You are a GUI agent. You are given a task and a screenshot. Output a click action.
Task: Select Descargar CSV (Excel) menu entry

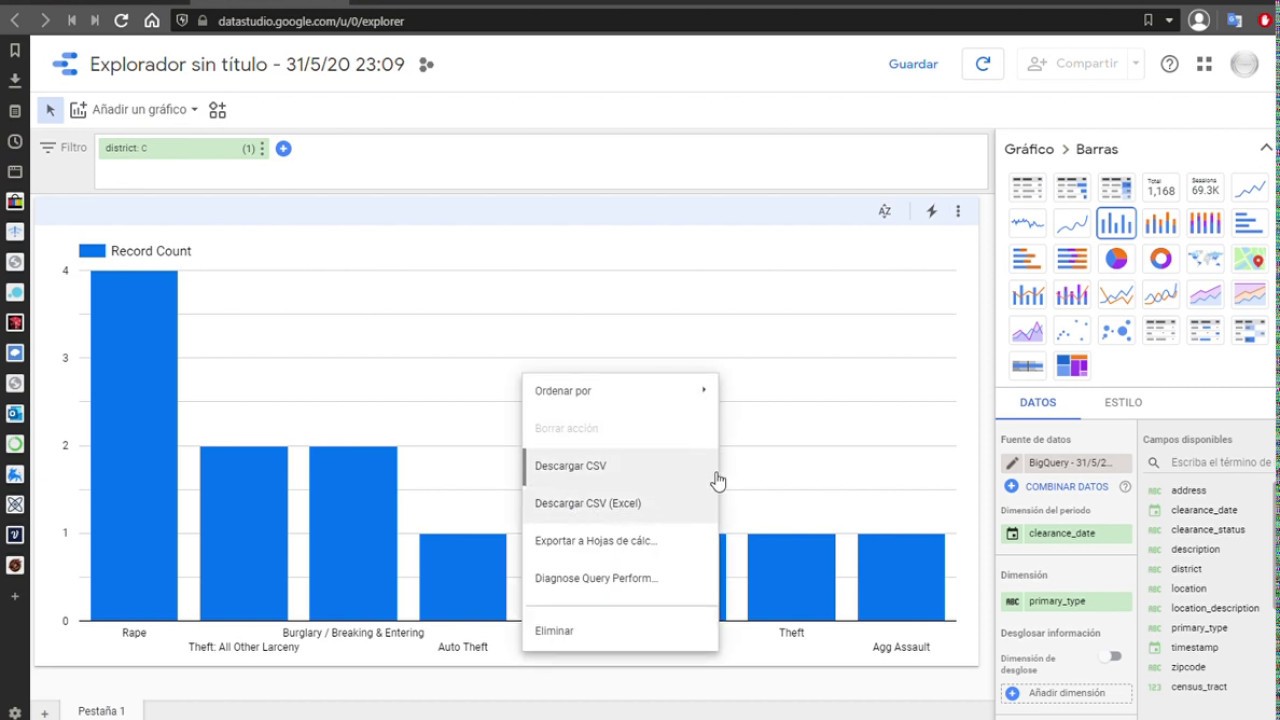coord(620,503)
